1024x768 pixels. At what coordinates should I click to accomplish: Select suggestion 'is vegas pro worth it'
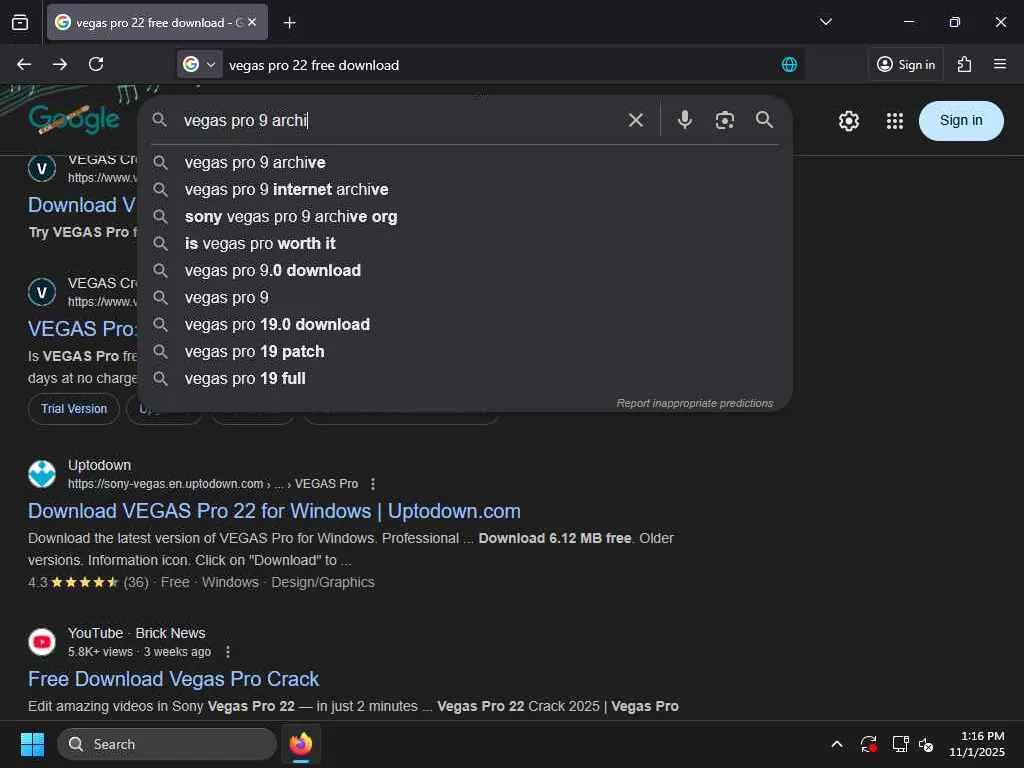[465, 244]
